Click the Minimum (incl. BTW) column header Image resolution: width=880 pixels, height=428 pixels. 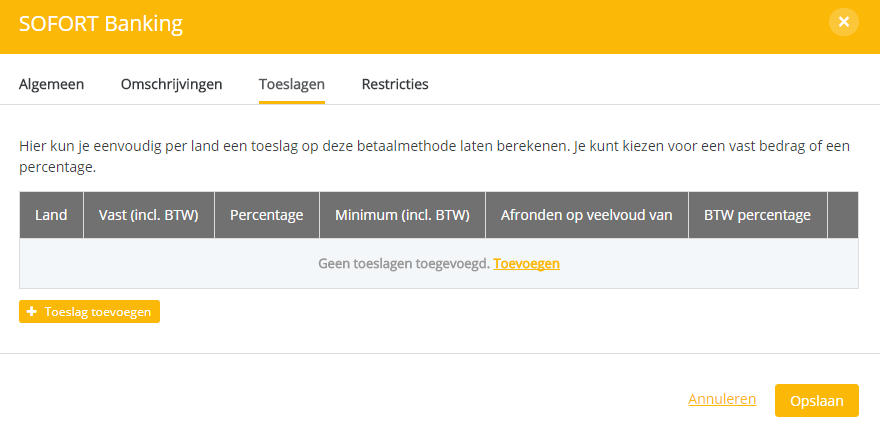pyautogui.click(x=402, y=215)
